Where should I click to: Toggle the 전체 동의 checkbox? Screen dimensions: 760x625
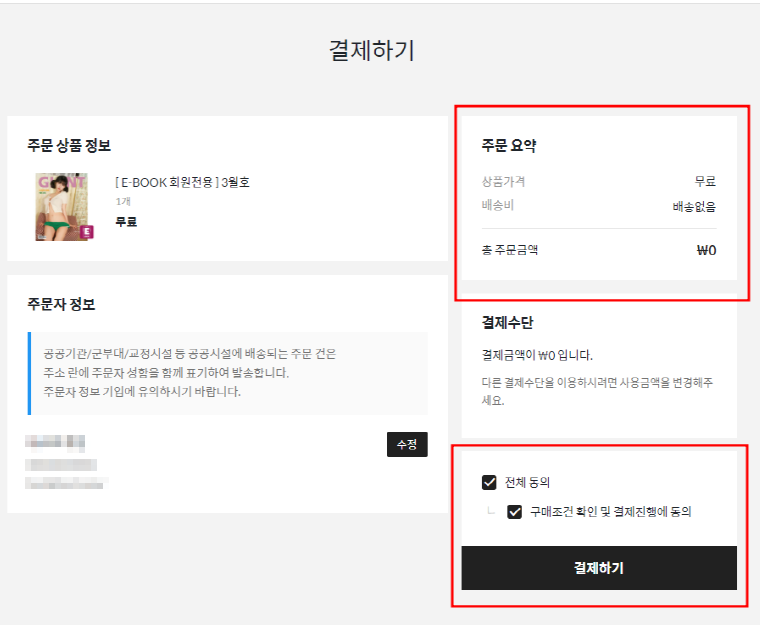pos(489,482)
